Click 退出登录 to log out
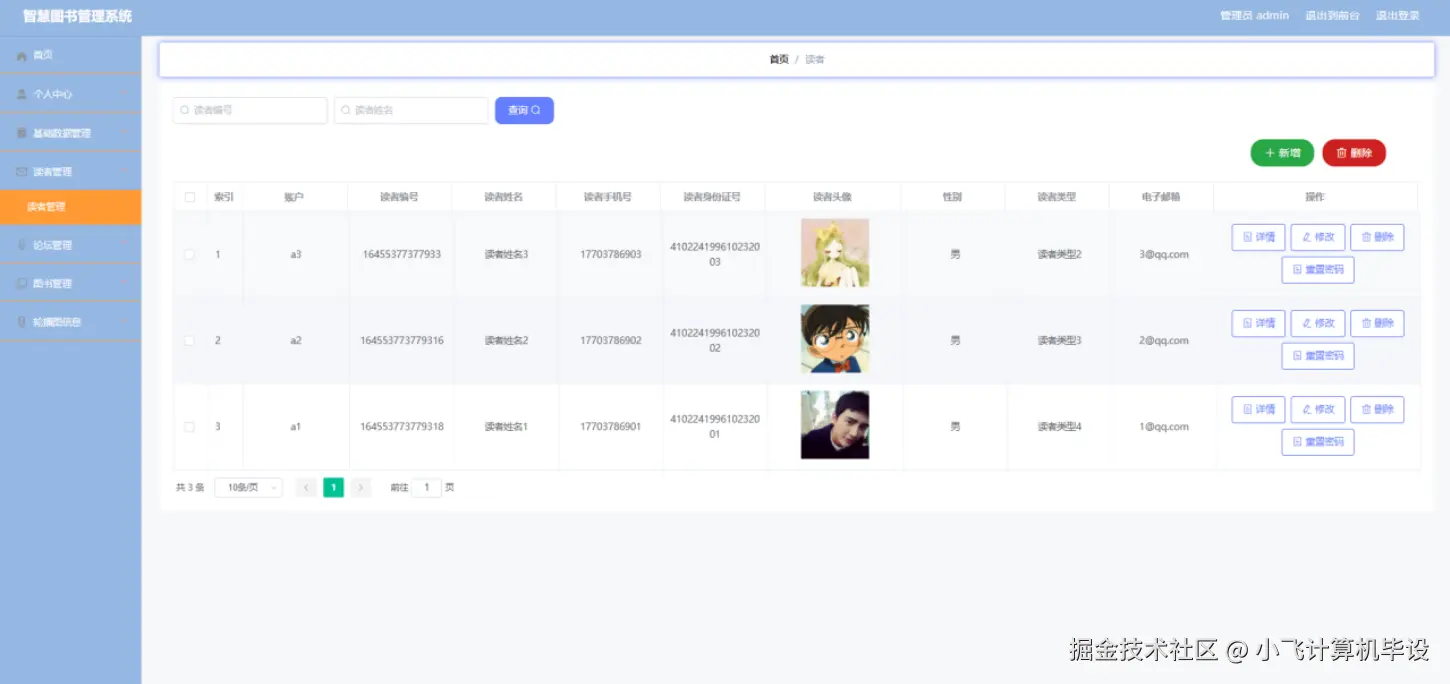The image size is (1450, 684). point(1397,16)
